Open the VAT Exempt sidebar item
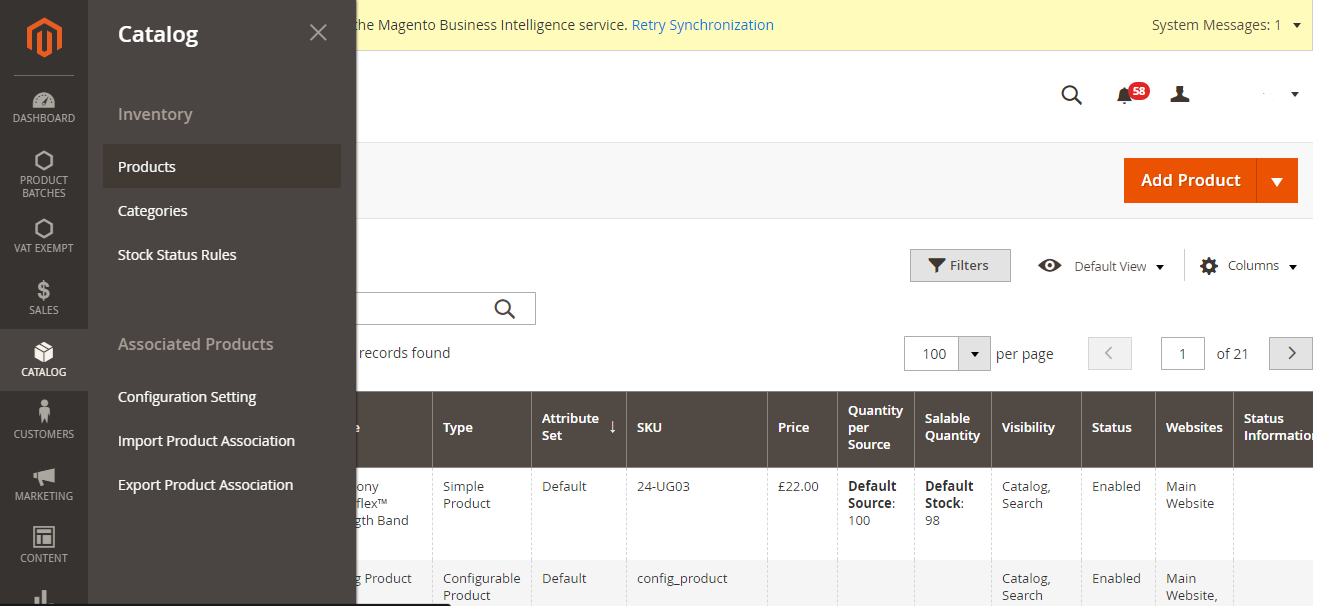Viewport: 1335px width, 606px height. pyautogui.click(x=44, y=236)
